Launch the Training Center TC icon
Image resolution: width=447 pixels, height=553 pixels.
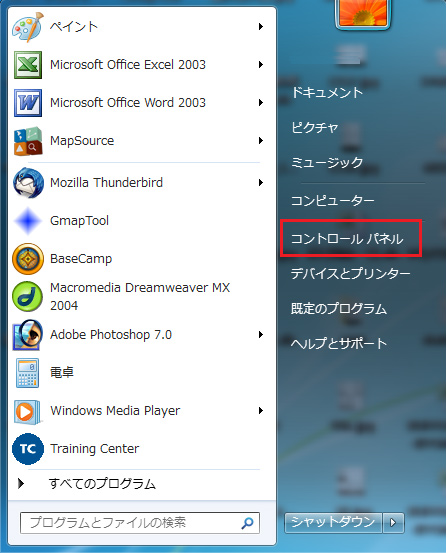click(x=28, y=449)
